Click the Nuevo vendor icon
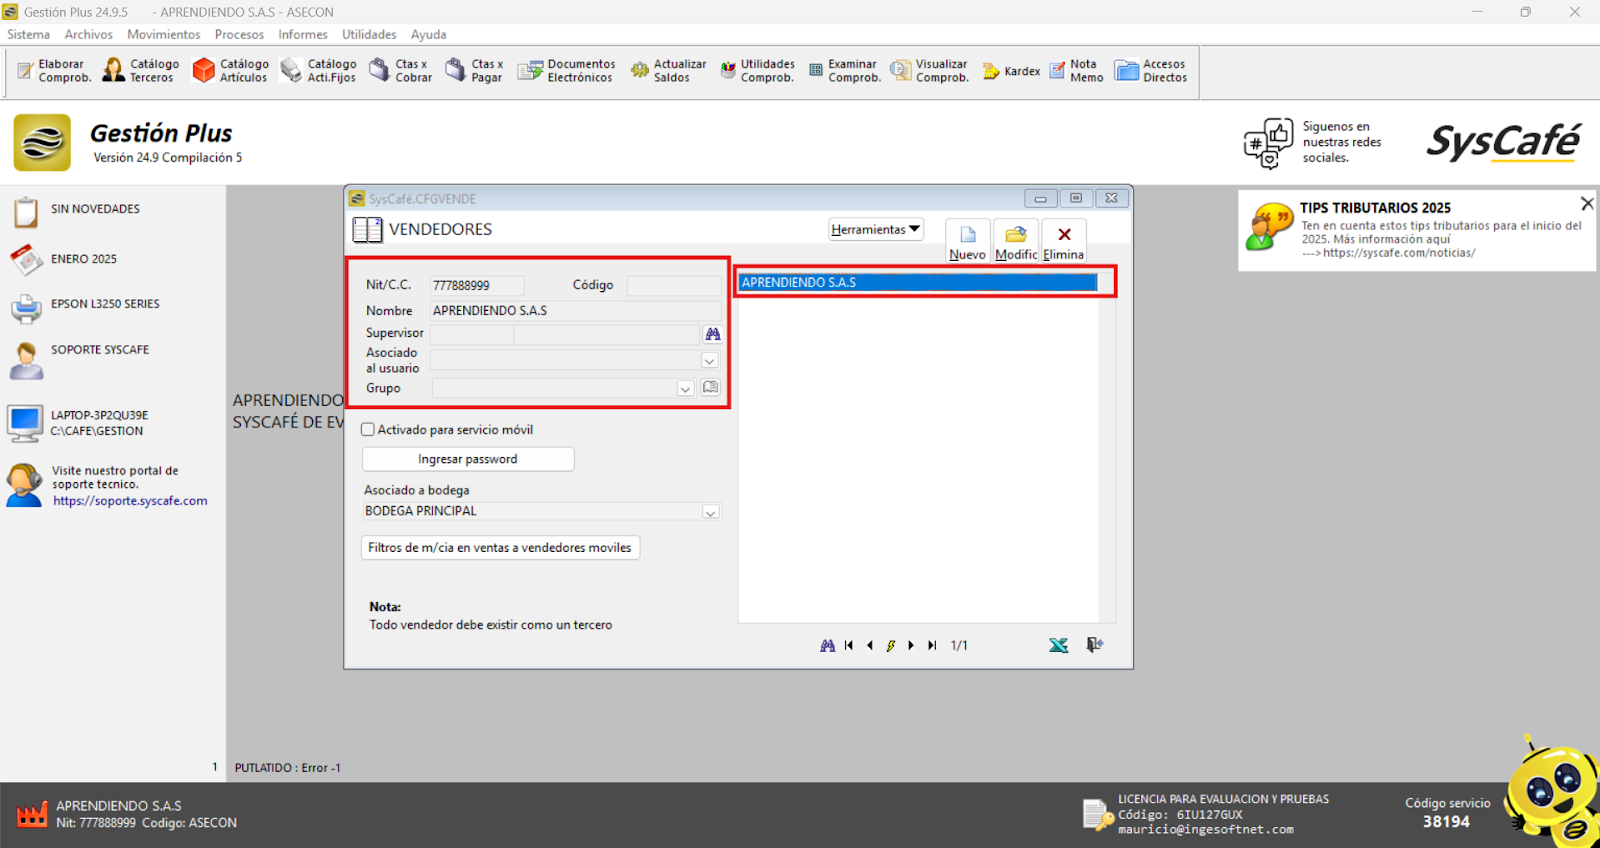Viewport: 1600px width, 848px height. (967, 240)
